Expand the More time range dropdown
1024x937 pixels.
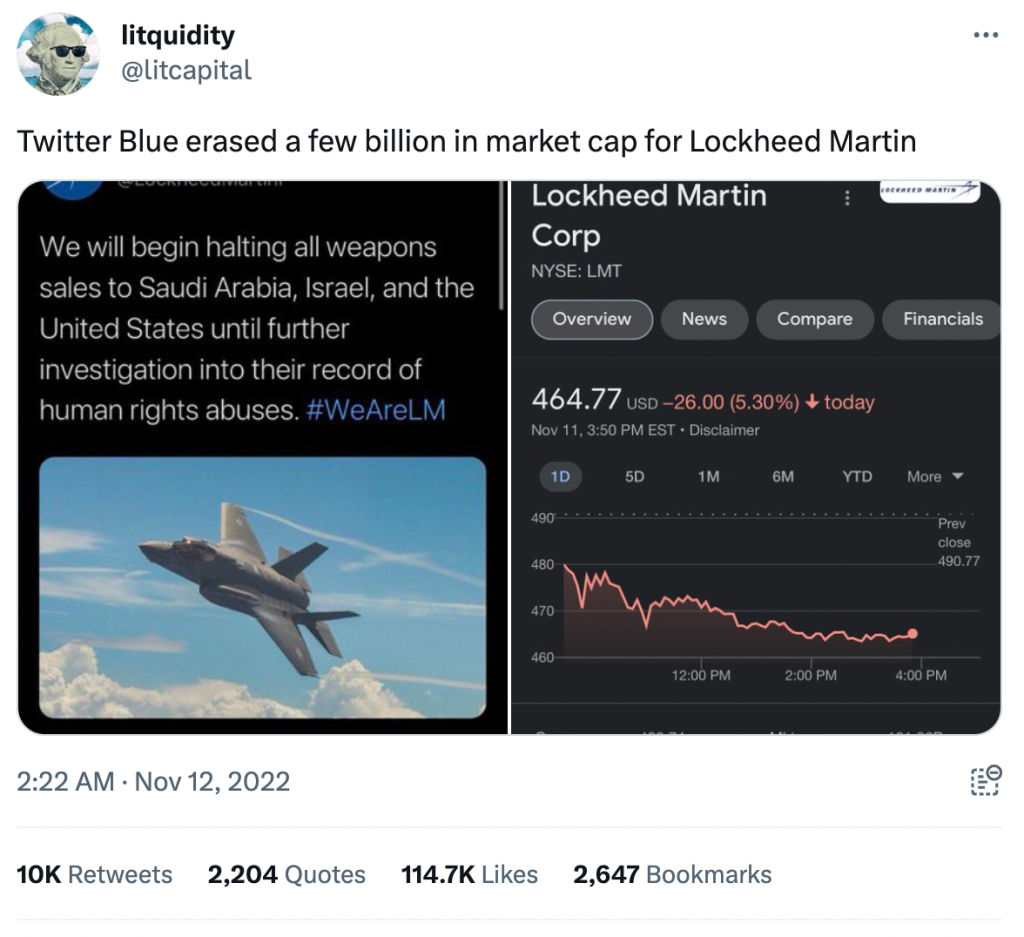click(935, 477)
